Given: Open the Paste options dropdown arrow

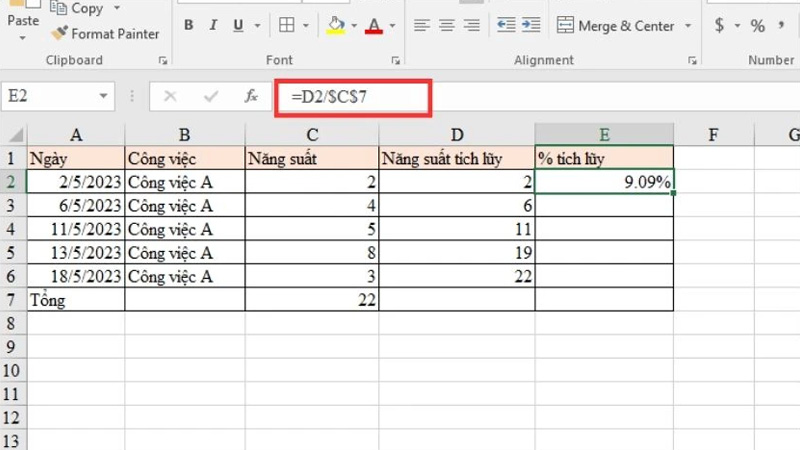Looking at the screenshot, I should pyautogui.click(x=22, y=38).
